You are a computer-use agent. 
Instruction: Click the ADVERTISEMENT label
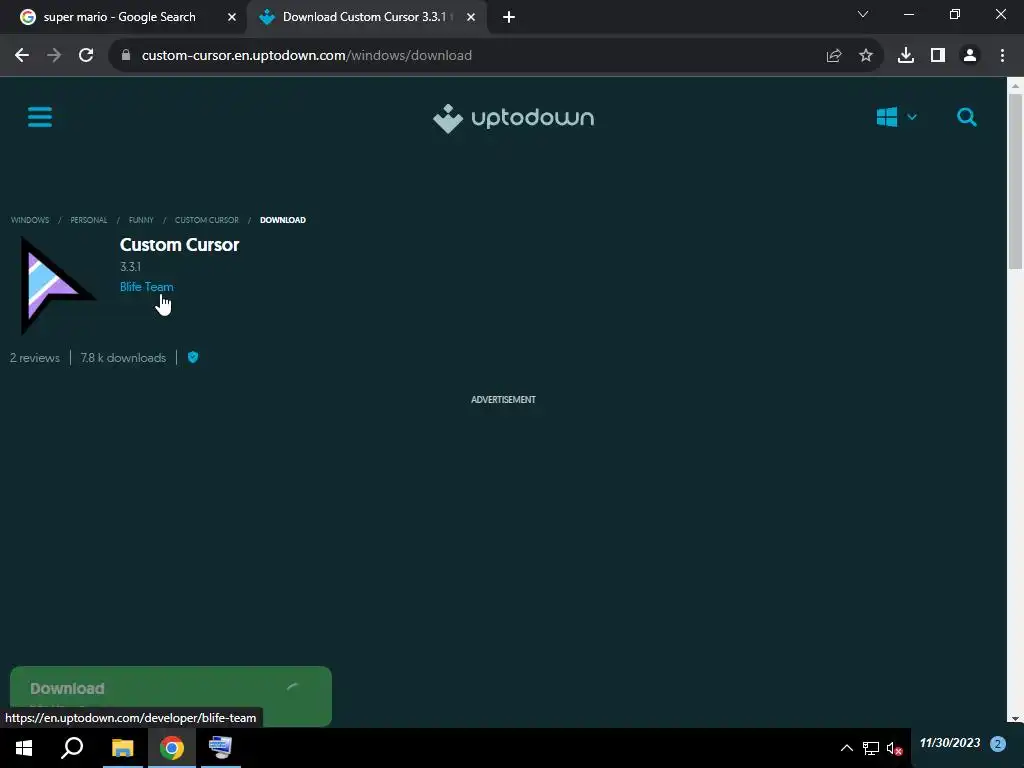point(504,400)
